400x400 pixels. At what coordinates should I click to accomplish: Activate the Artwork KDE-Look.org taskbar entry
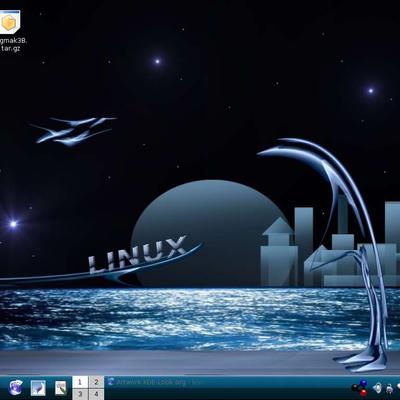point(154,382)
